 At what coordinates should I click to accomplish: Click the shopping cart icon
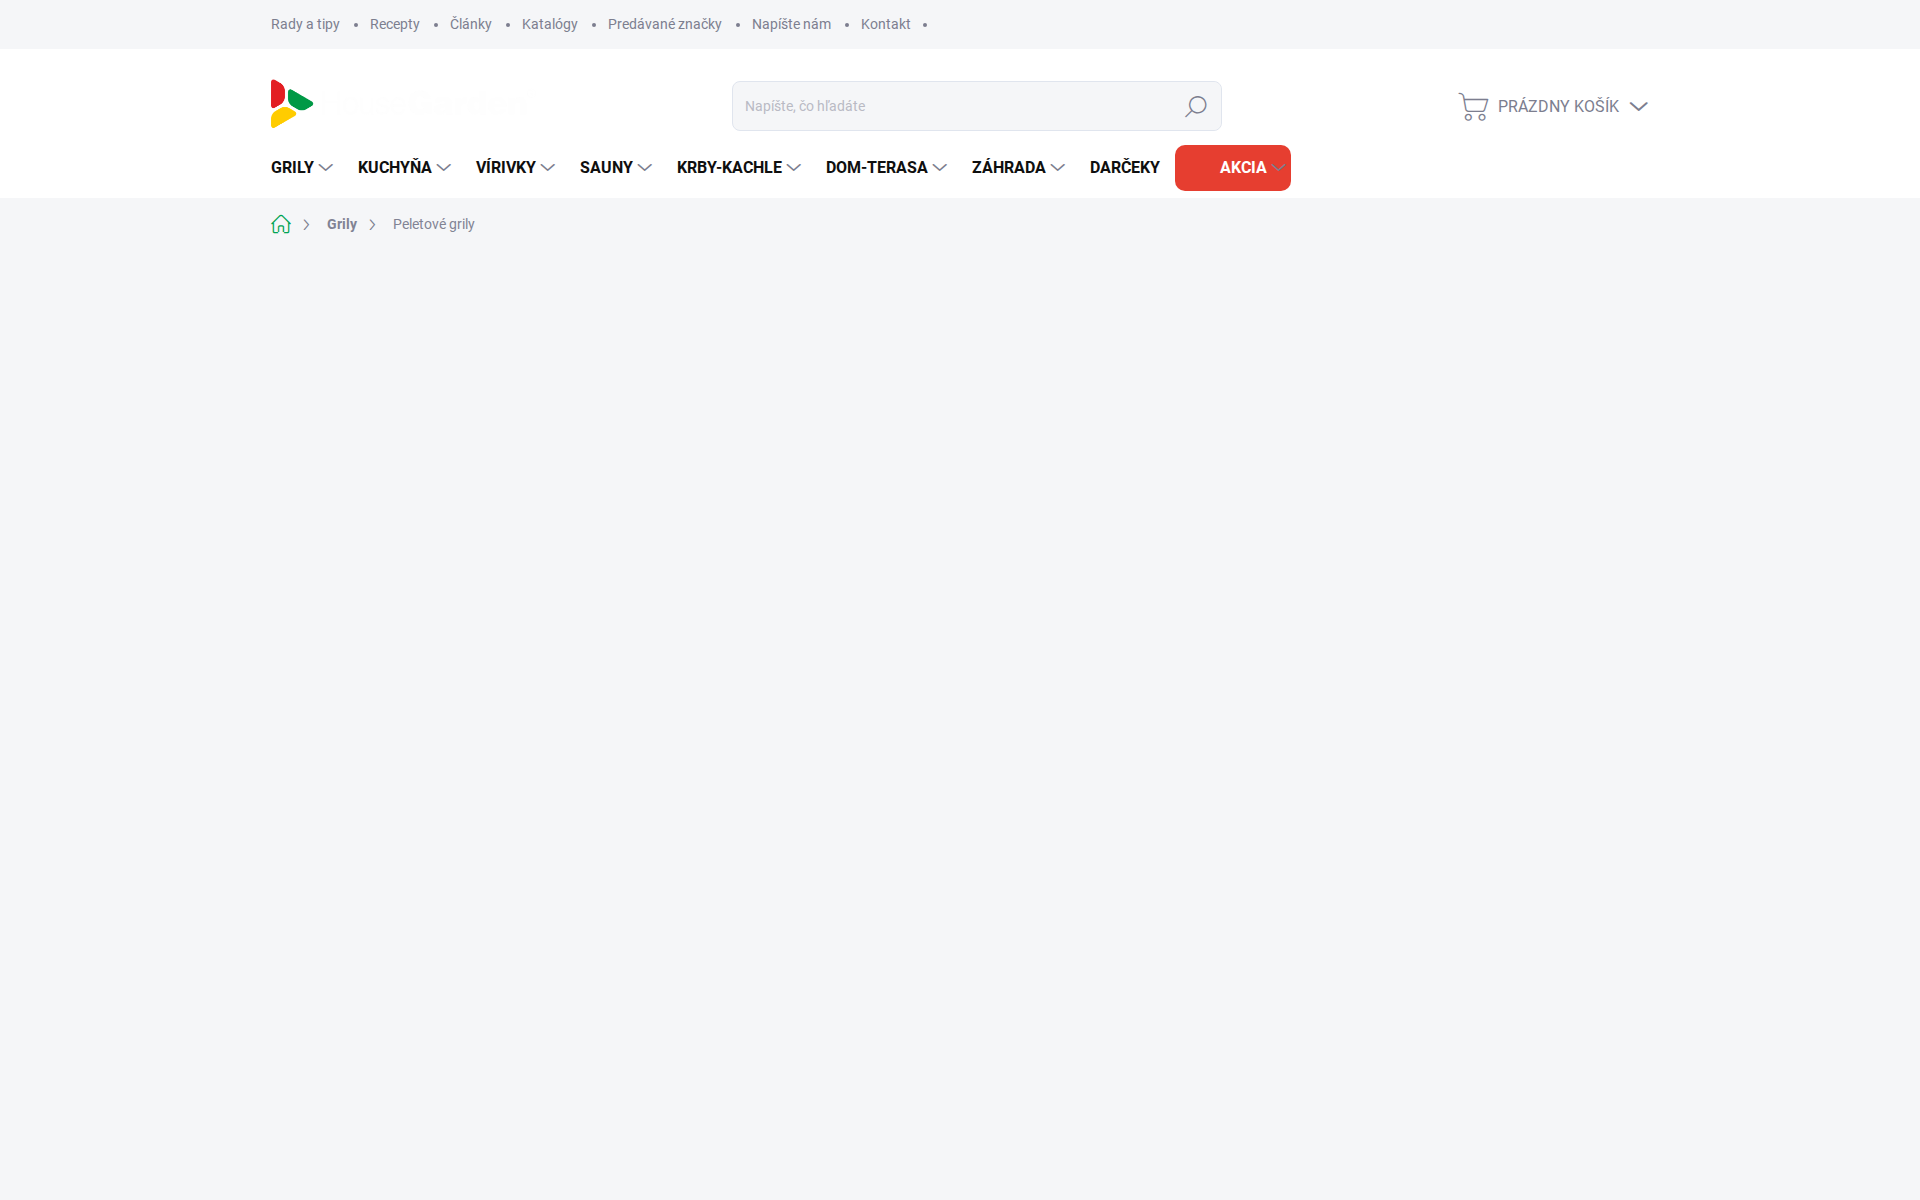tap(1473, 106)
